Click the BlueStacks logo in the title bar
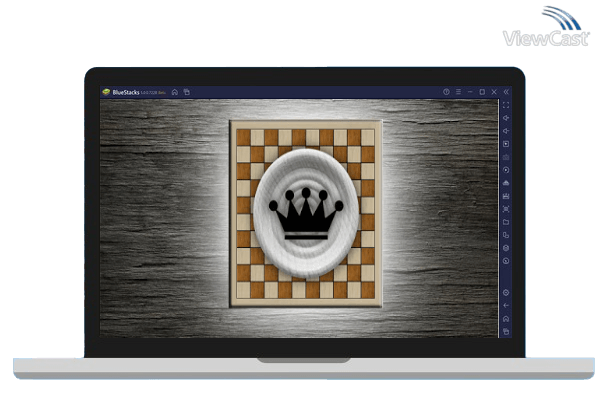Image resolution: width=602 pixels, height=414 pixels. 106,92
